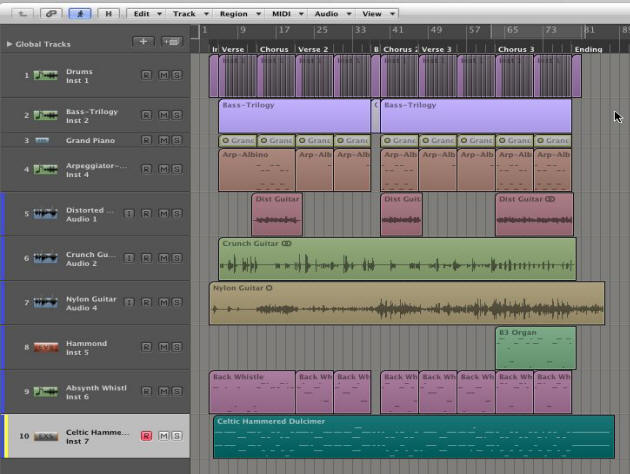The height and width of the screenshot is (474, 630).
Task: Toggle the Catch playhead button
Action: click(x=80, y=14)
